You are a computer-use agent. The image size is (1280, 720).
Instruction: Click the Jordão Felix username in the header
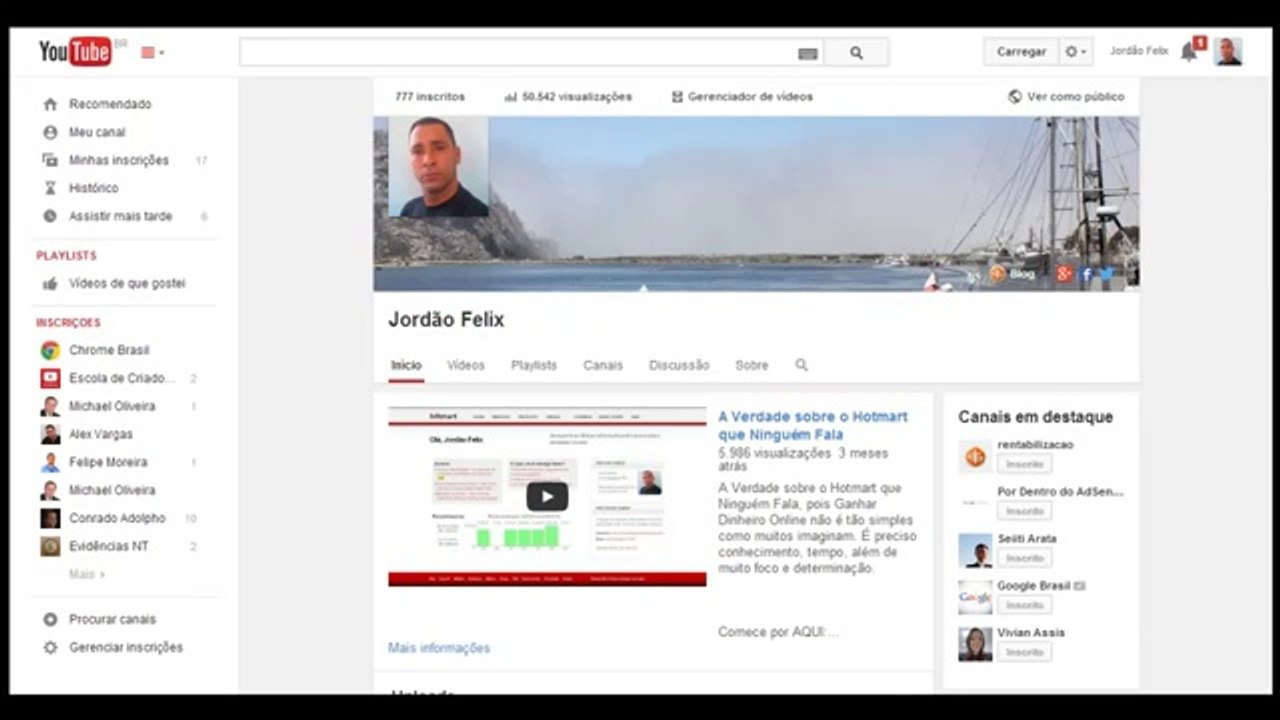(x=1139, y=51)
